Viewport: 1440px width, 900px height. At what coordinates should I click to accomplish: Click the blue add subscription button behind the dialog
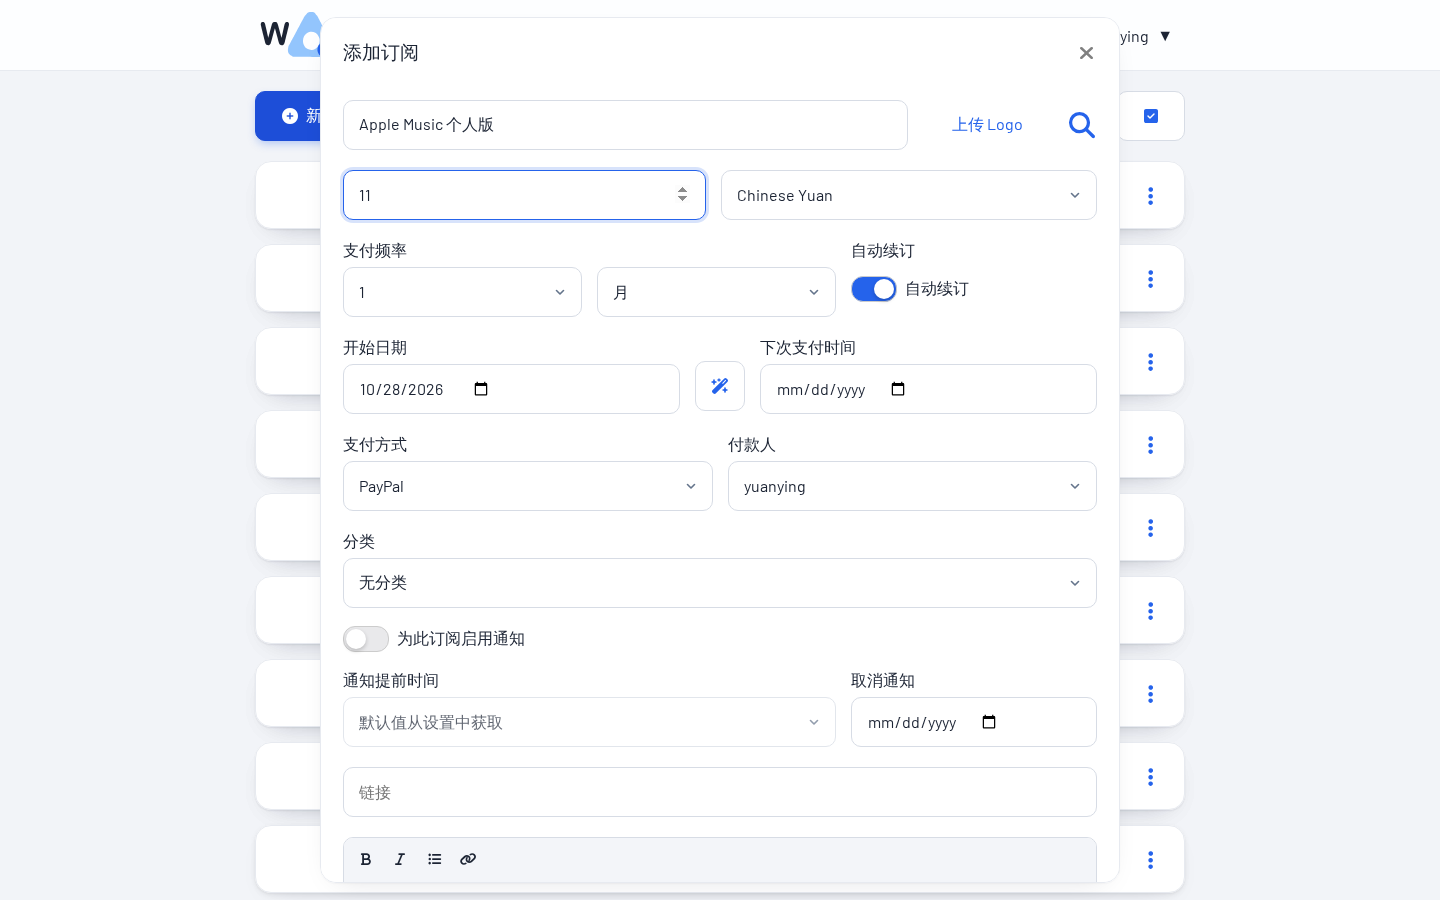tap(289, 116)
